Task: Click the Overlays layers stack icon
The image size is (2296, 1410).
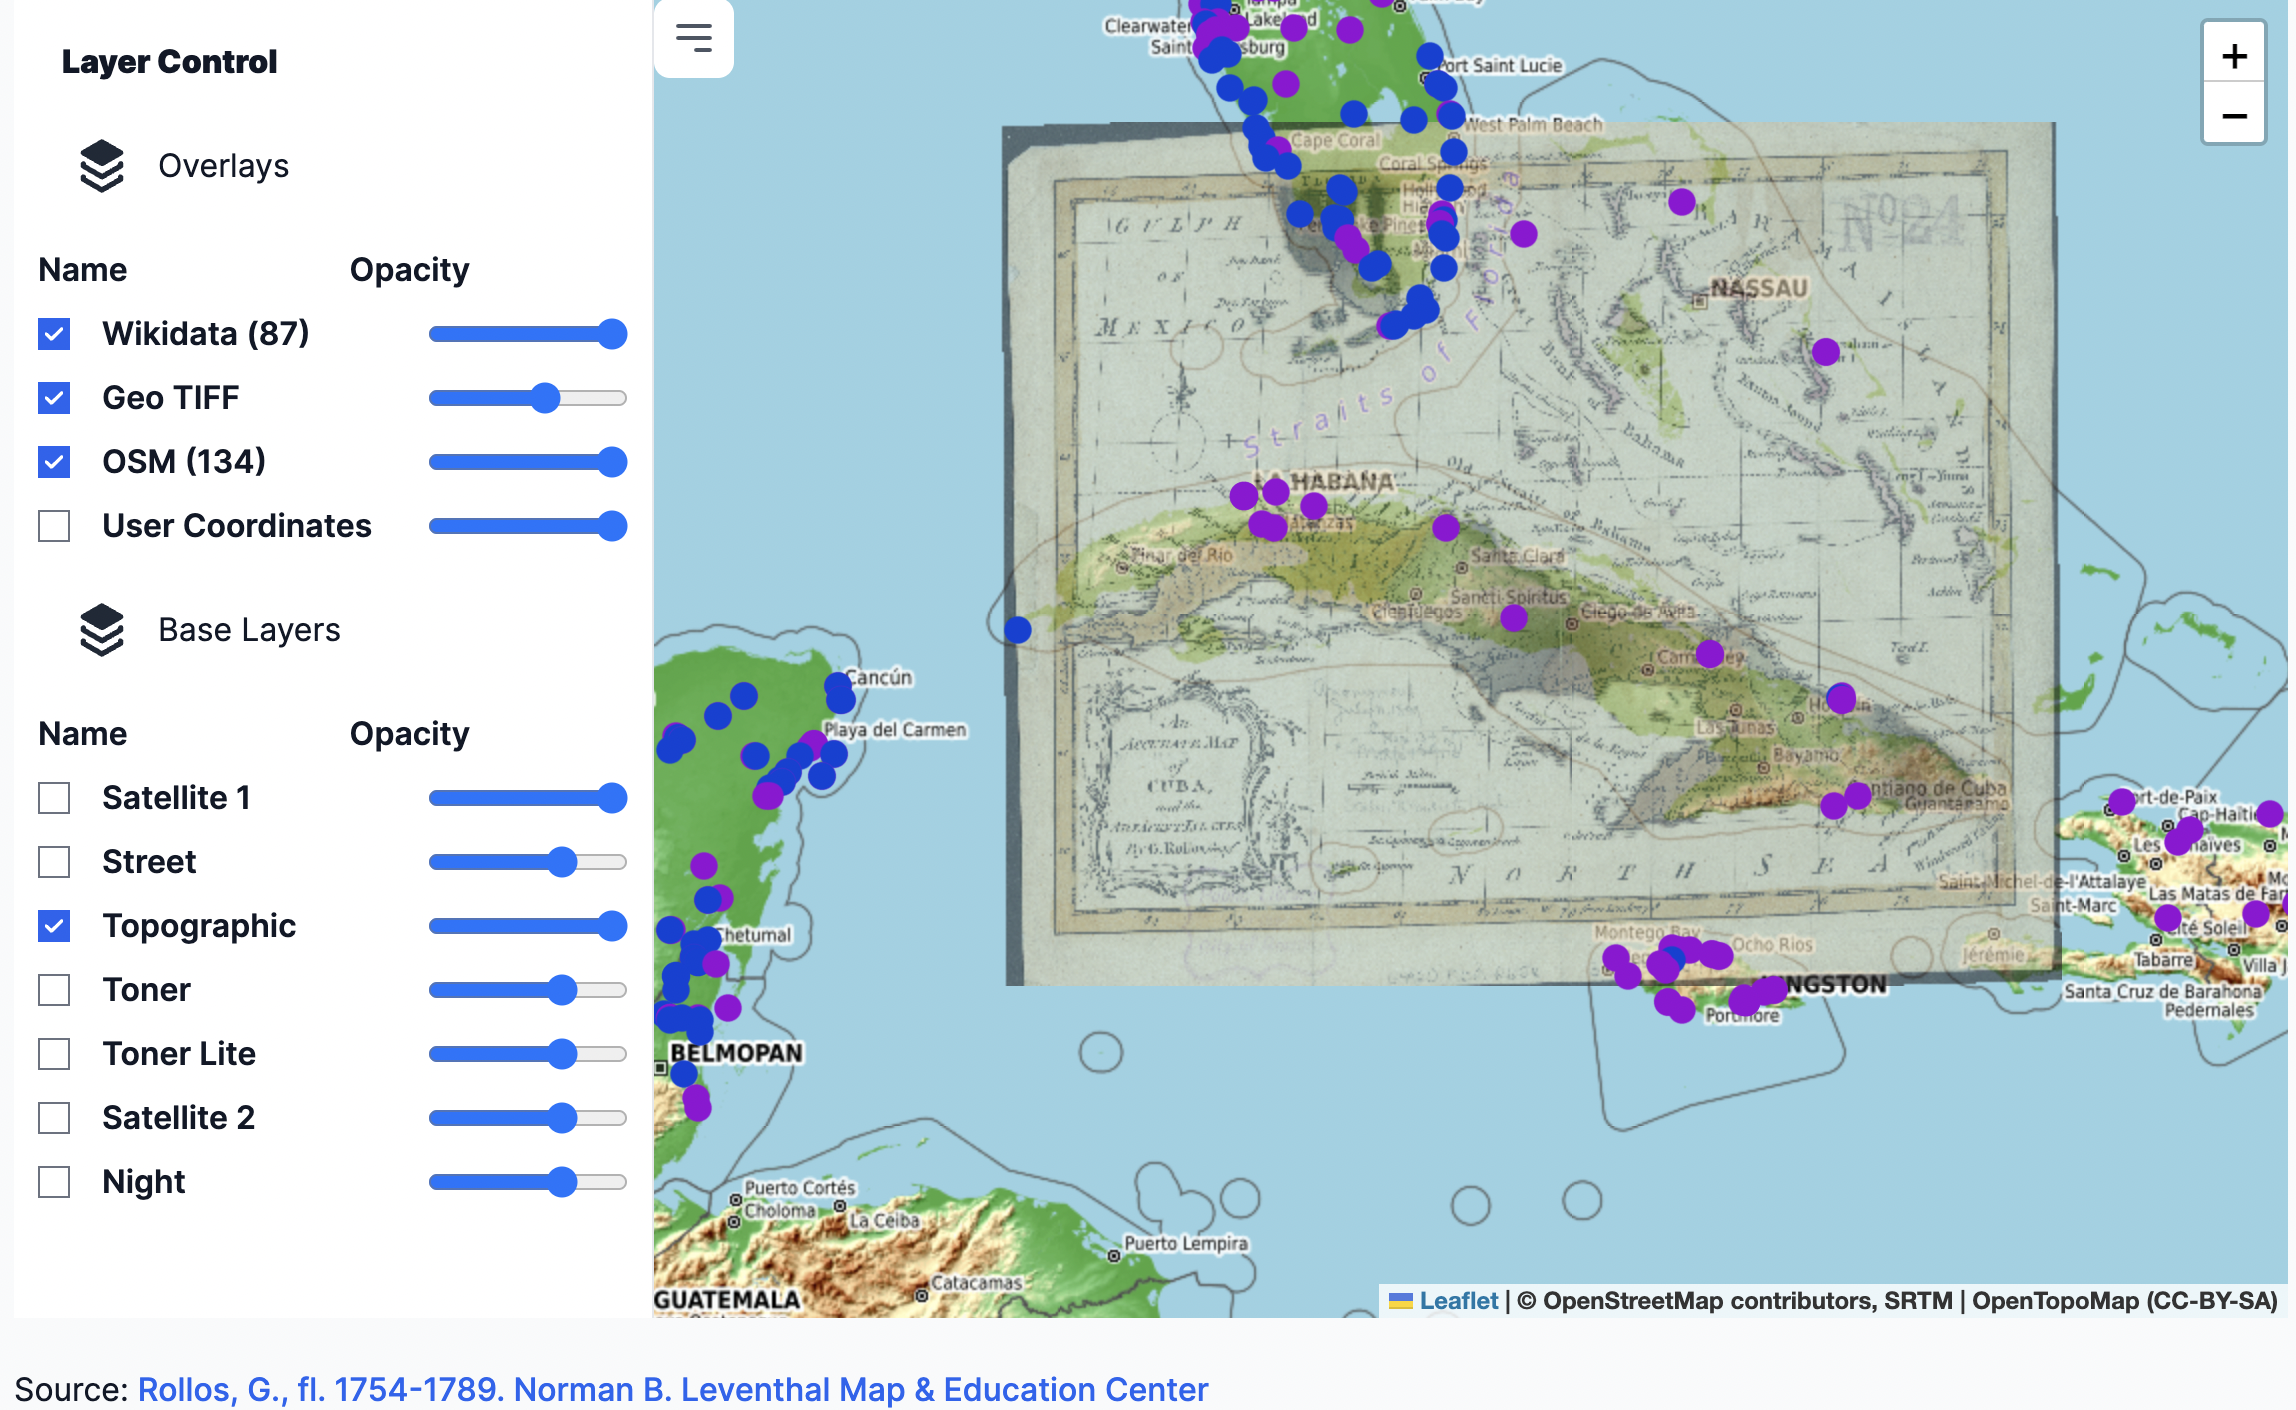Action: [102, 166]
